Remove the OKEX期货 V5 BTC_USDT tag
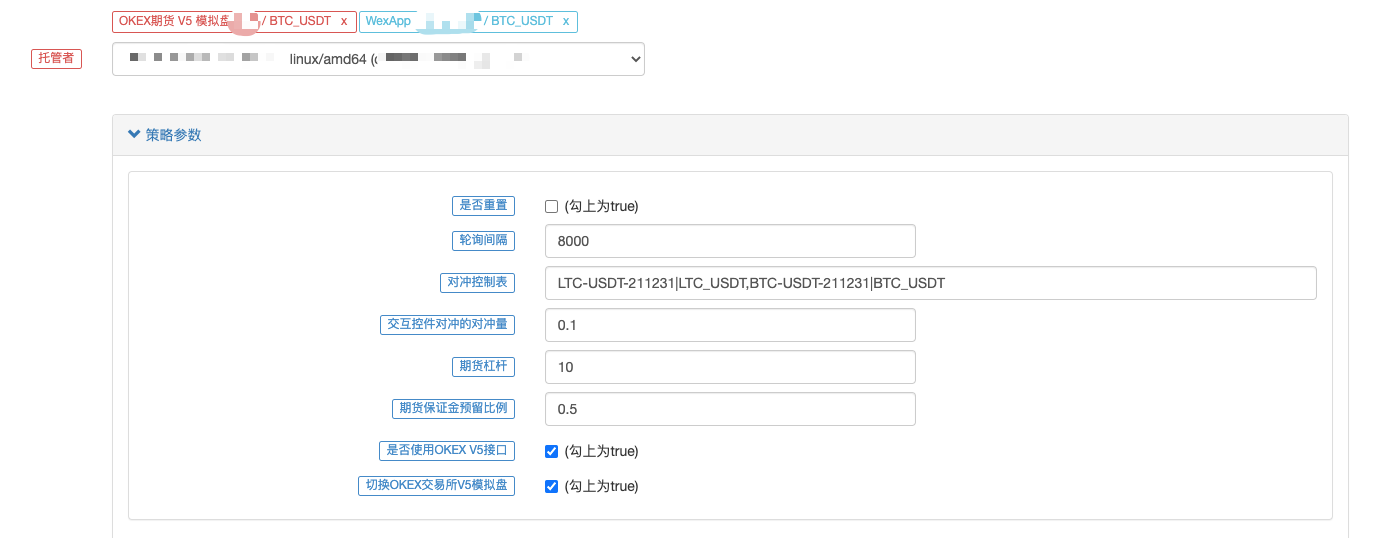Viewport: 1381px width, 538px height. click(x=344, y=21)
